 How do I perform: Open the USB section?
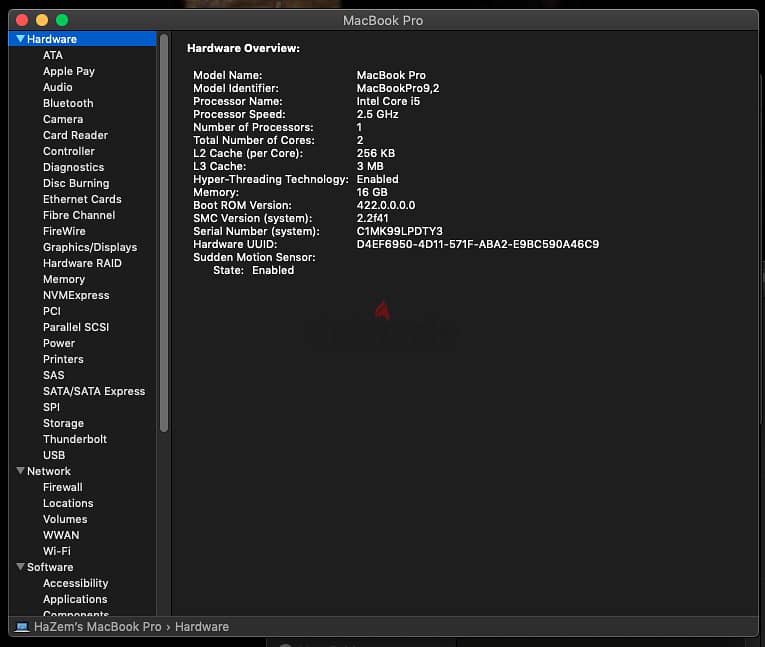pos(54,455)
